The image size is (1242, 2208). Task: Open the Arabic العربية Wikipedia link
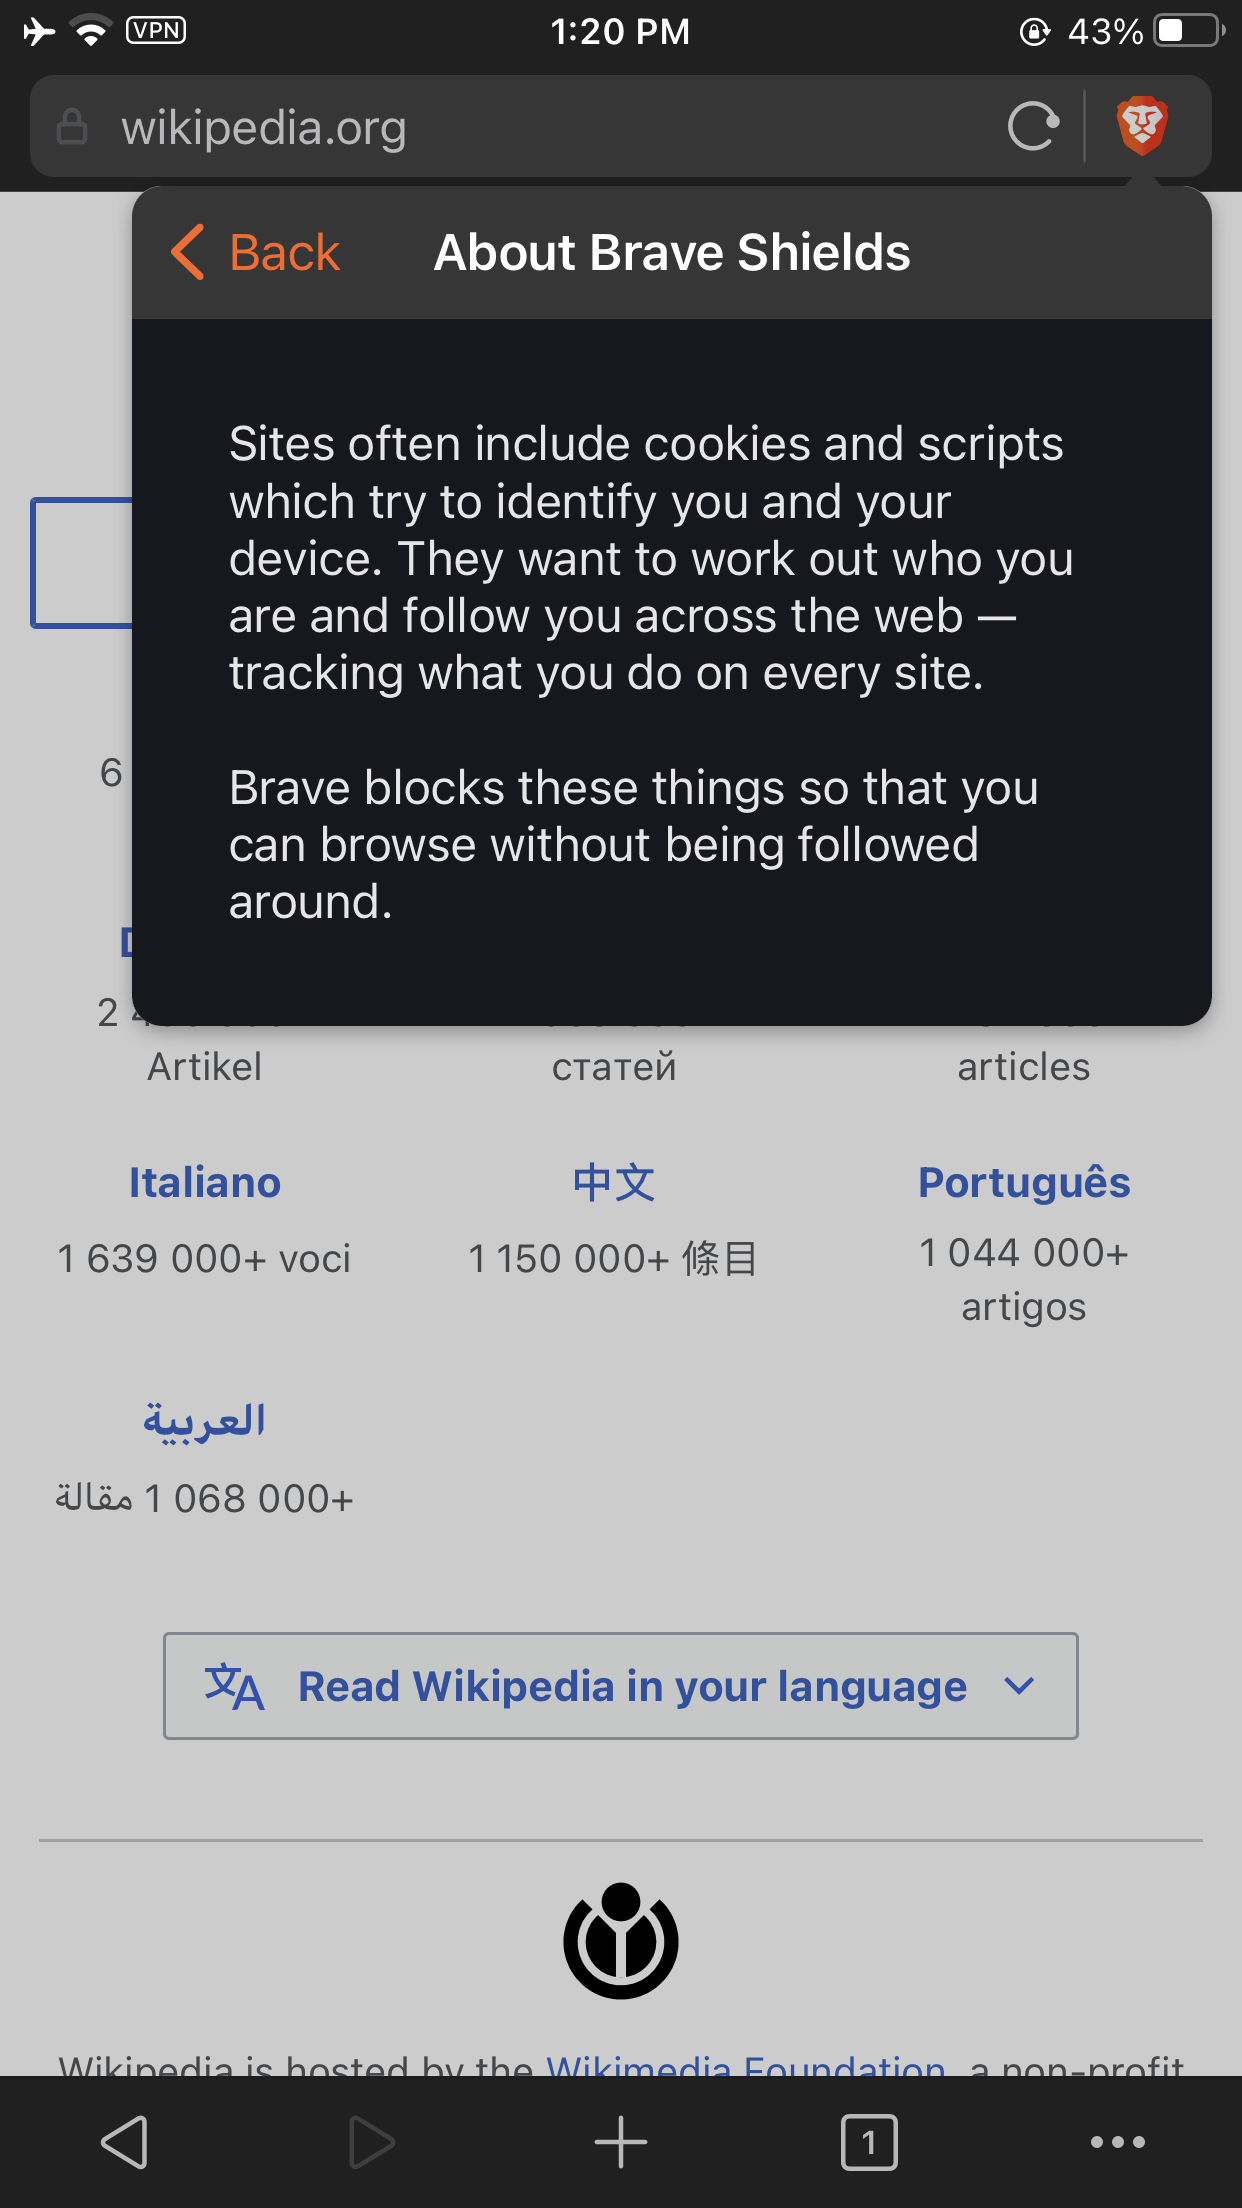point(205,1420)
